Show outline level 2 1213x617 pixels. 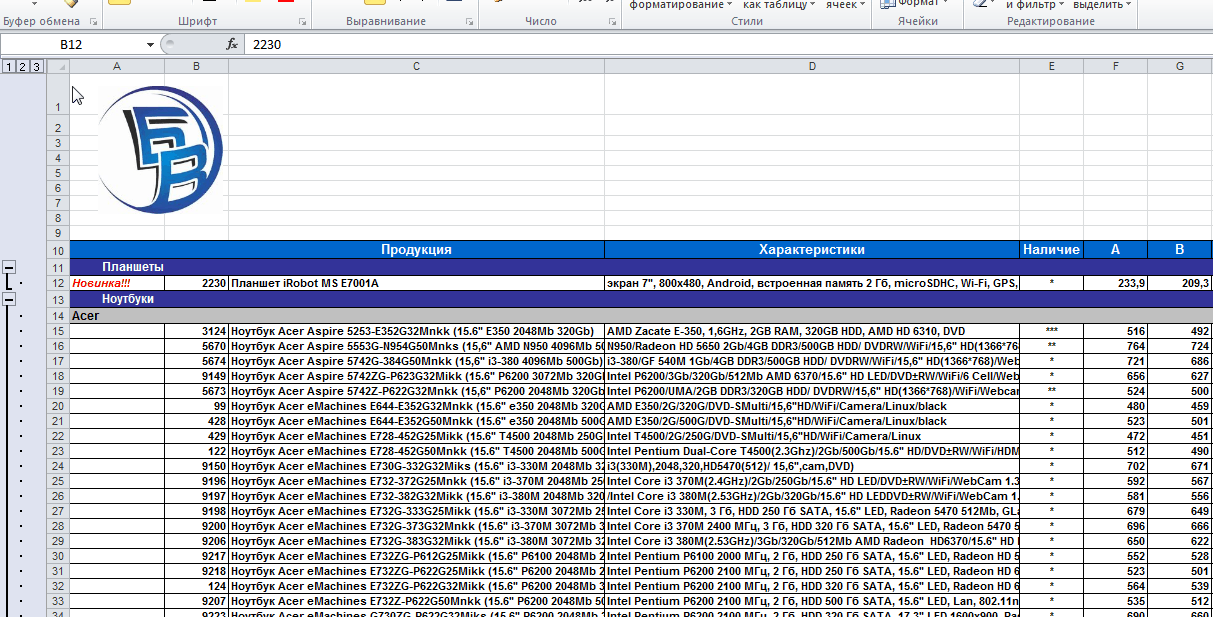23,67
